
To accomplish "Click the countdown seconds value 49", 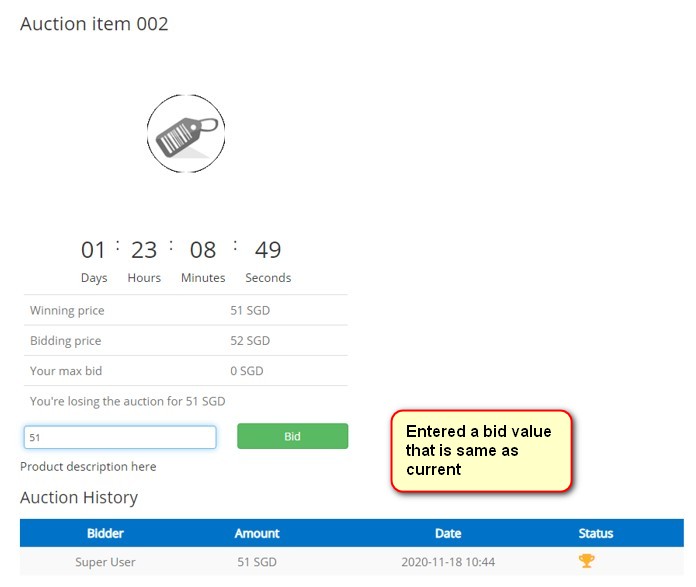I will [x=268, y=250].
